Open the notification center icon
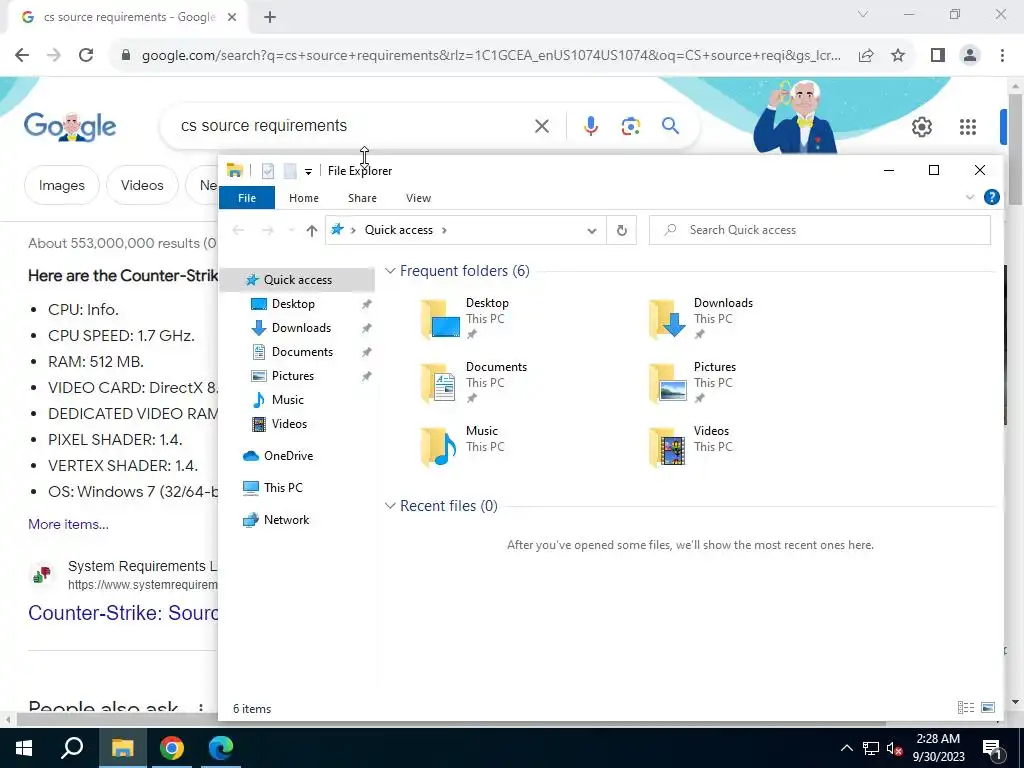The width and height of the screenshot is (1024, 768). 991,748
